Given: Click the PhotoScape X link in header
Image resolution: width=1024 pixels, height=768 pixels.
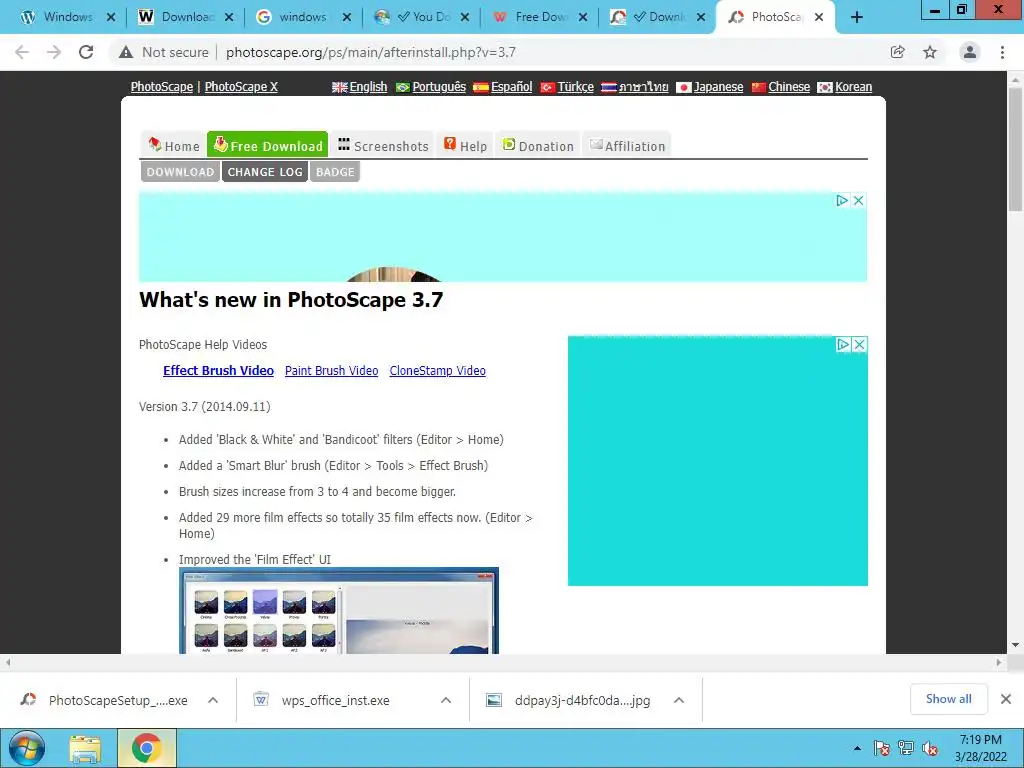Looking at the screenshot, I should (241, 87).
